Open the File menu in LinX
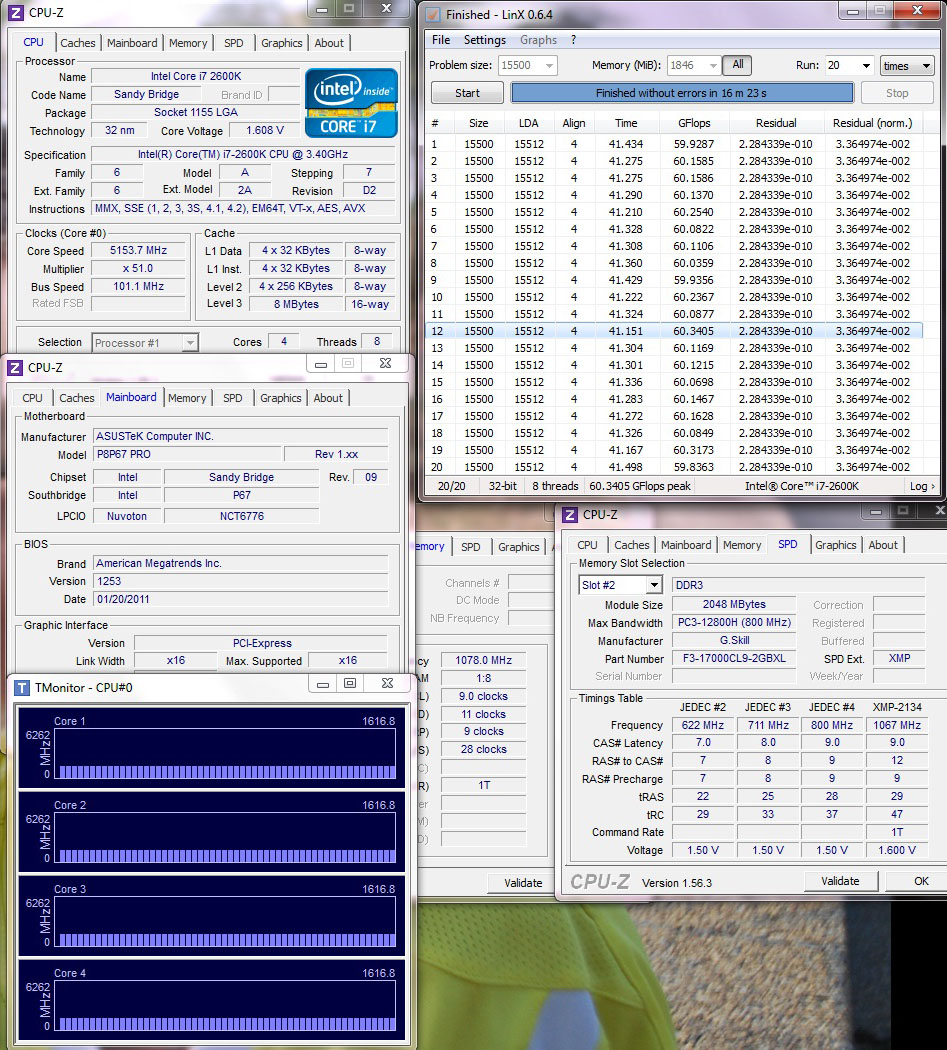 tap(440, 40)
